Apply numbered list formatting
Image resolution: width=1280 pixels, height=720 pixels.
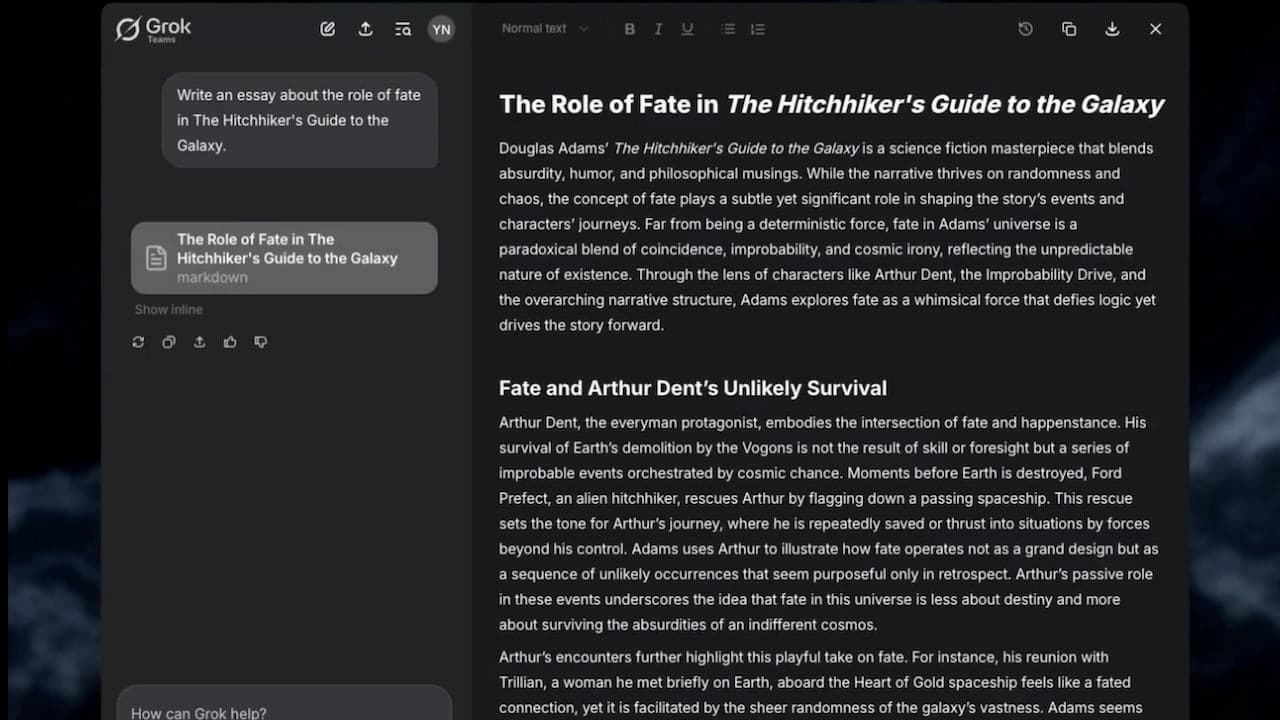(x=757, y=29)
